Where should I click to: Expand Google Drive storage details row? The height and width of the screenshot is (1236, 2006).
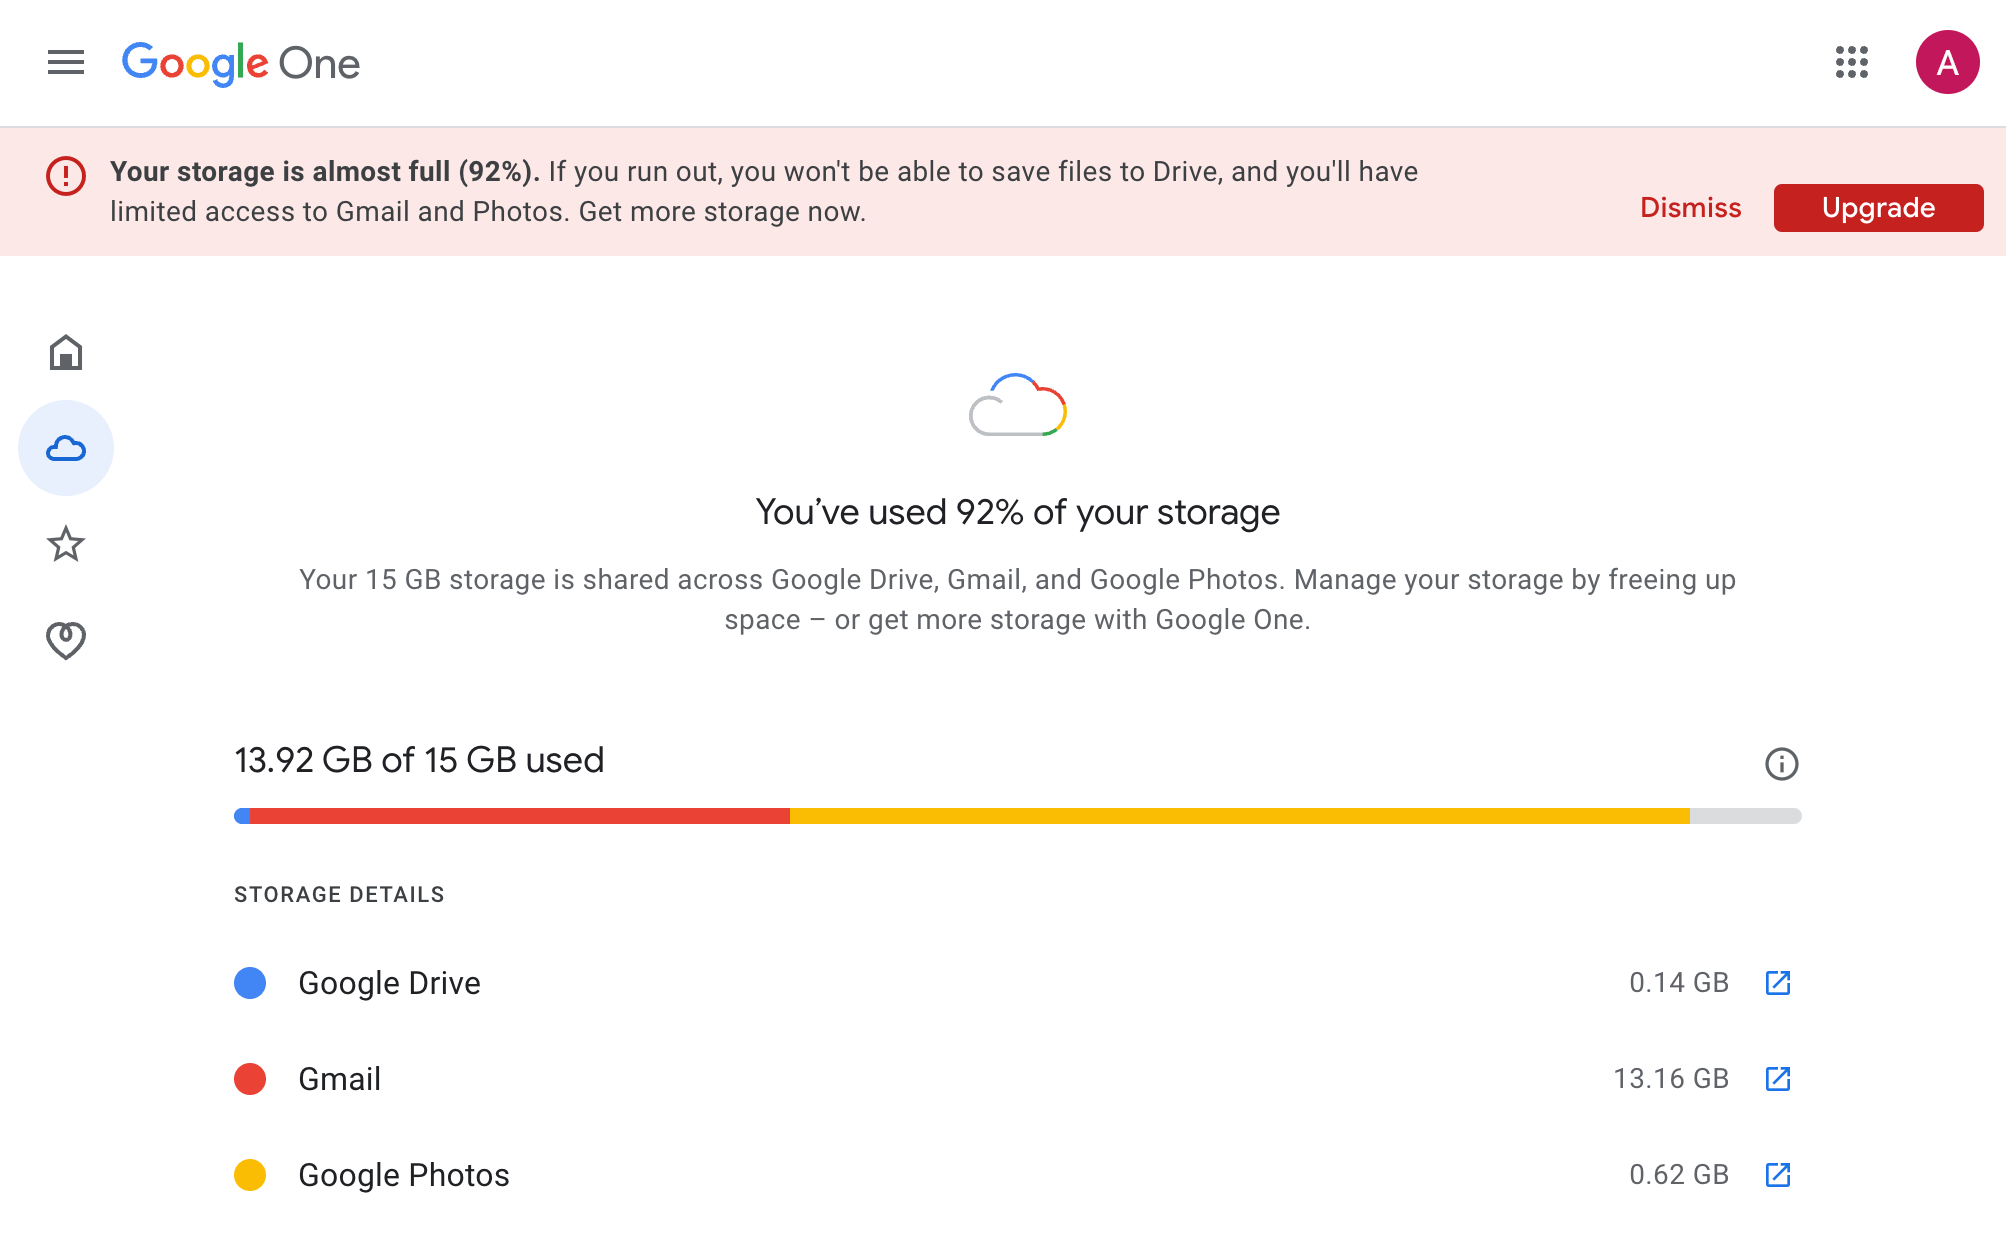[389, 983]
